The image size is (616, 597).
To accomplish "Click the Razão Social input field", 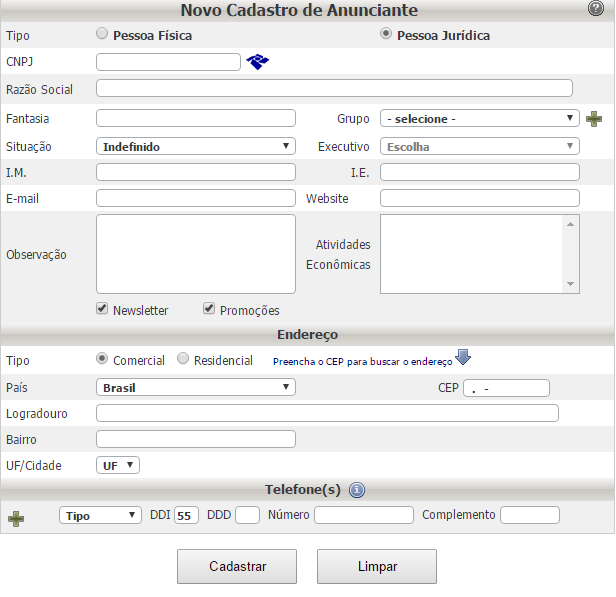I will 334,89.
